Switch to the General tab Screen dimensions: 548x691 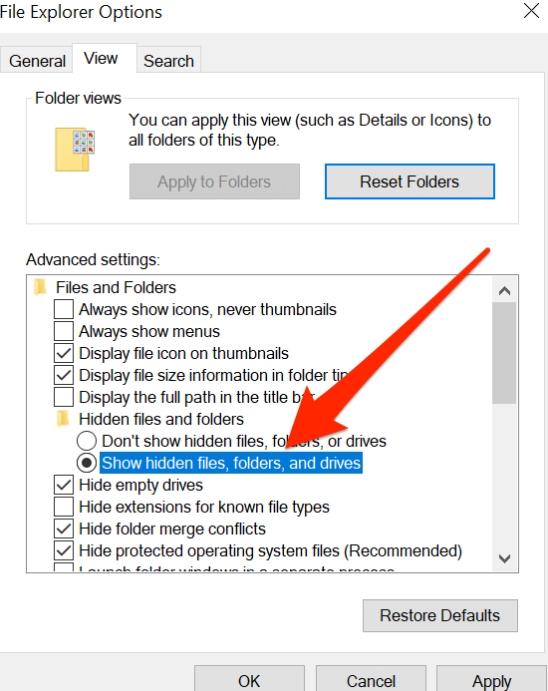pyautogui.click(x=37, y=61)
